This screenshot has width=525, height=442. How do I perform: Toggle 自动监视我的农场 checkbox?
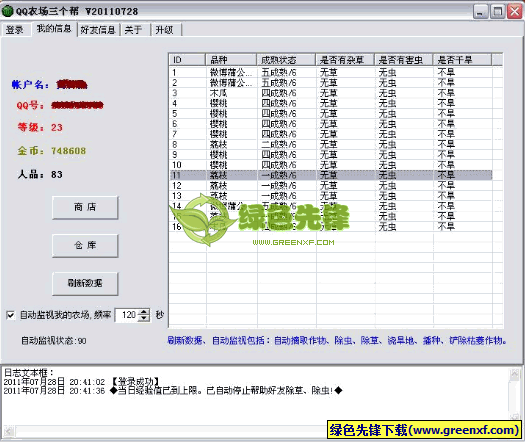tap(11, 315)
